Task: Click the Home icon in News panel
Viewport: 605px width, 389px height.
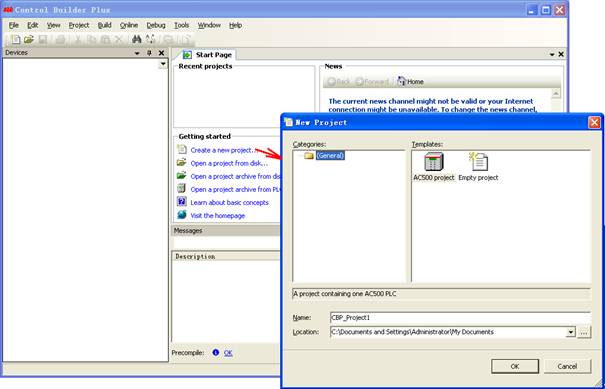Action: pyautogui.click(x=402, y=81)
